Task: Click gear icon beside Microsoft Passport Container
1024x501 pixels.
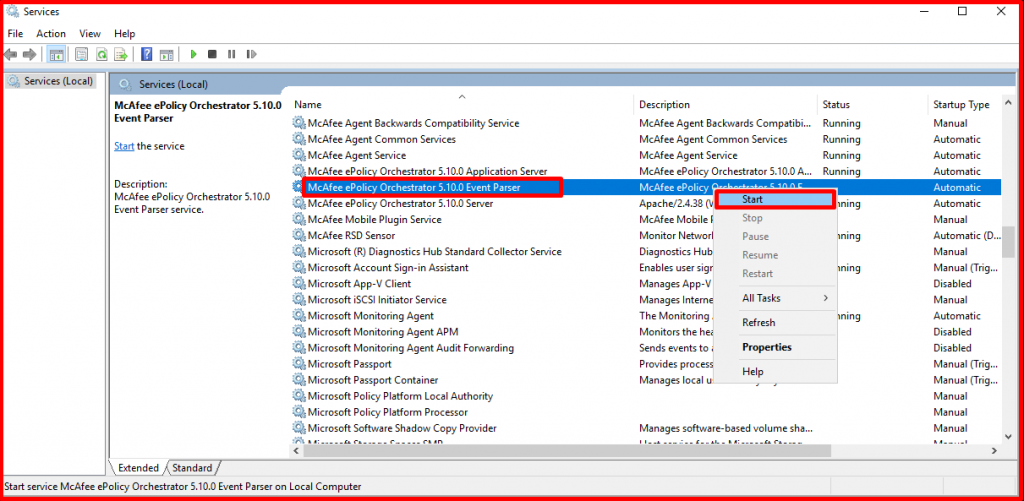Action: [x=298, y=380]
